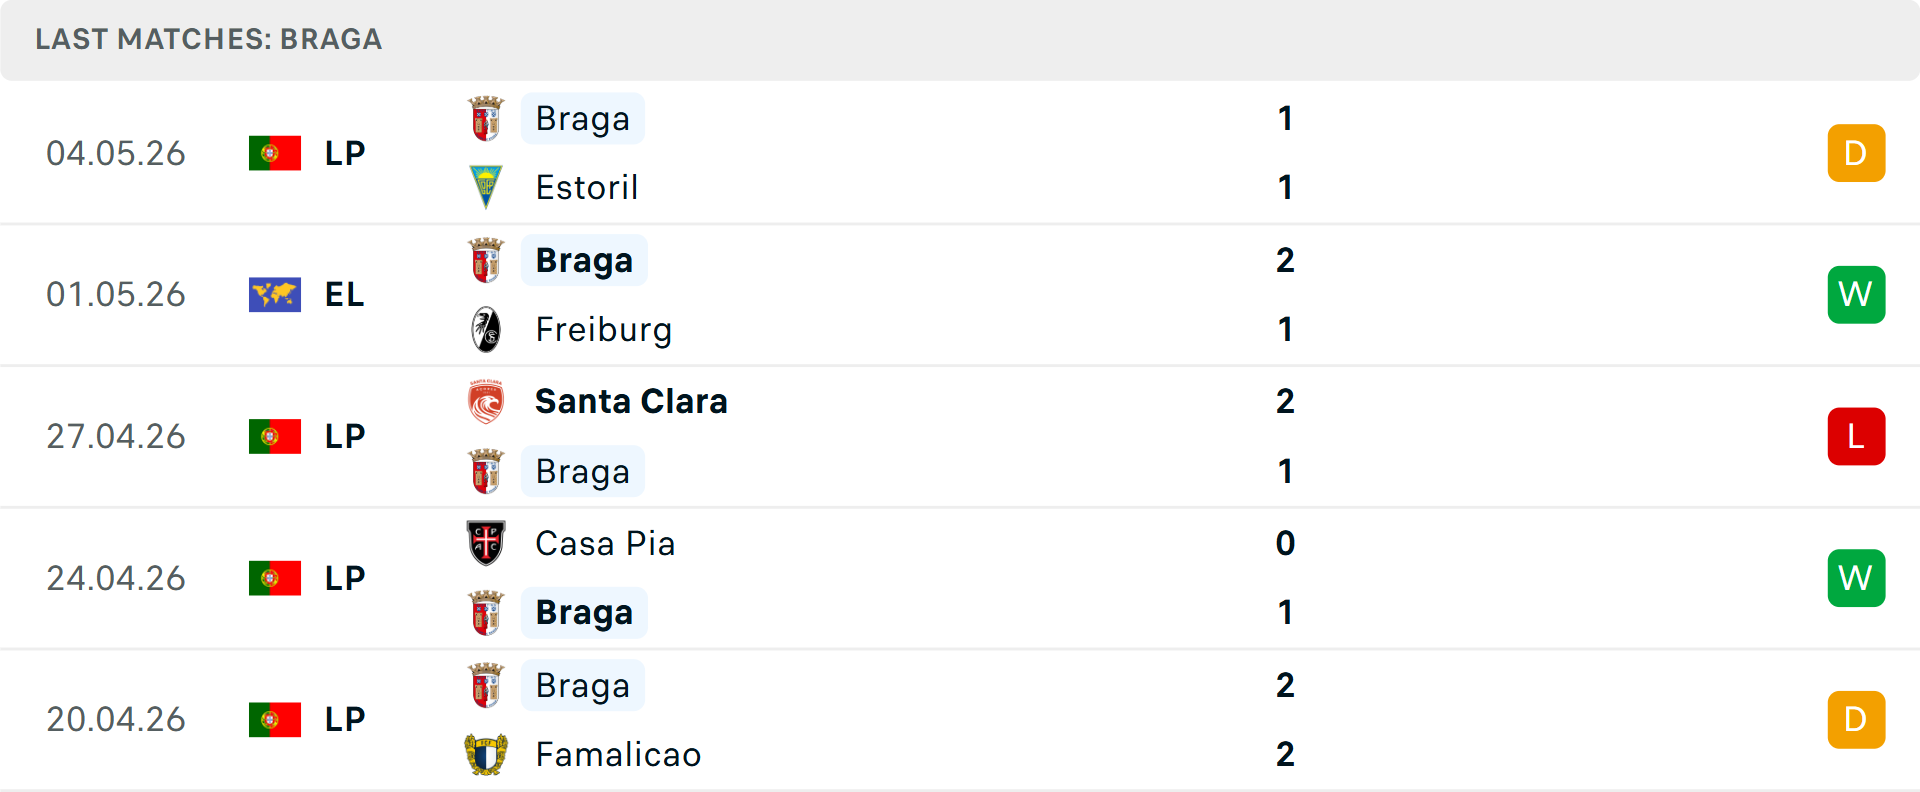
Task: Click the Freiburg club logo
Action: (x=486, y=329)
